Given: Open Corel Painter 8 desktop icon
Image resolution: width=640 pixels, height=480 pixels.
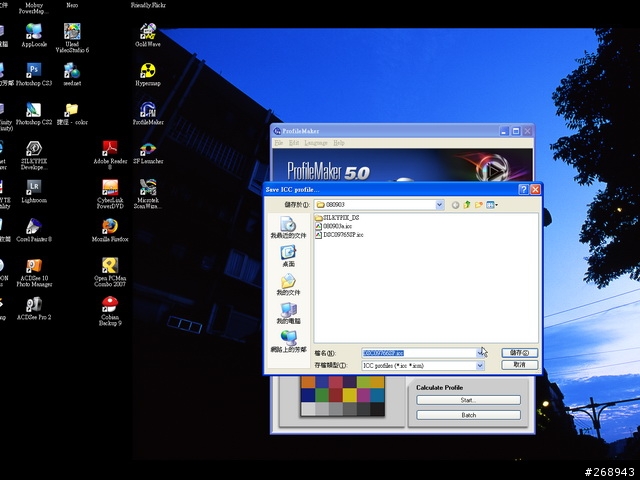Looking at the screenshot, I should (x=34, y=230).
